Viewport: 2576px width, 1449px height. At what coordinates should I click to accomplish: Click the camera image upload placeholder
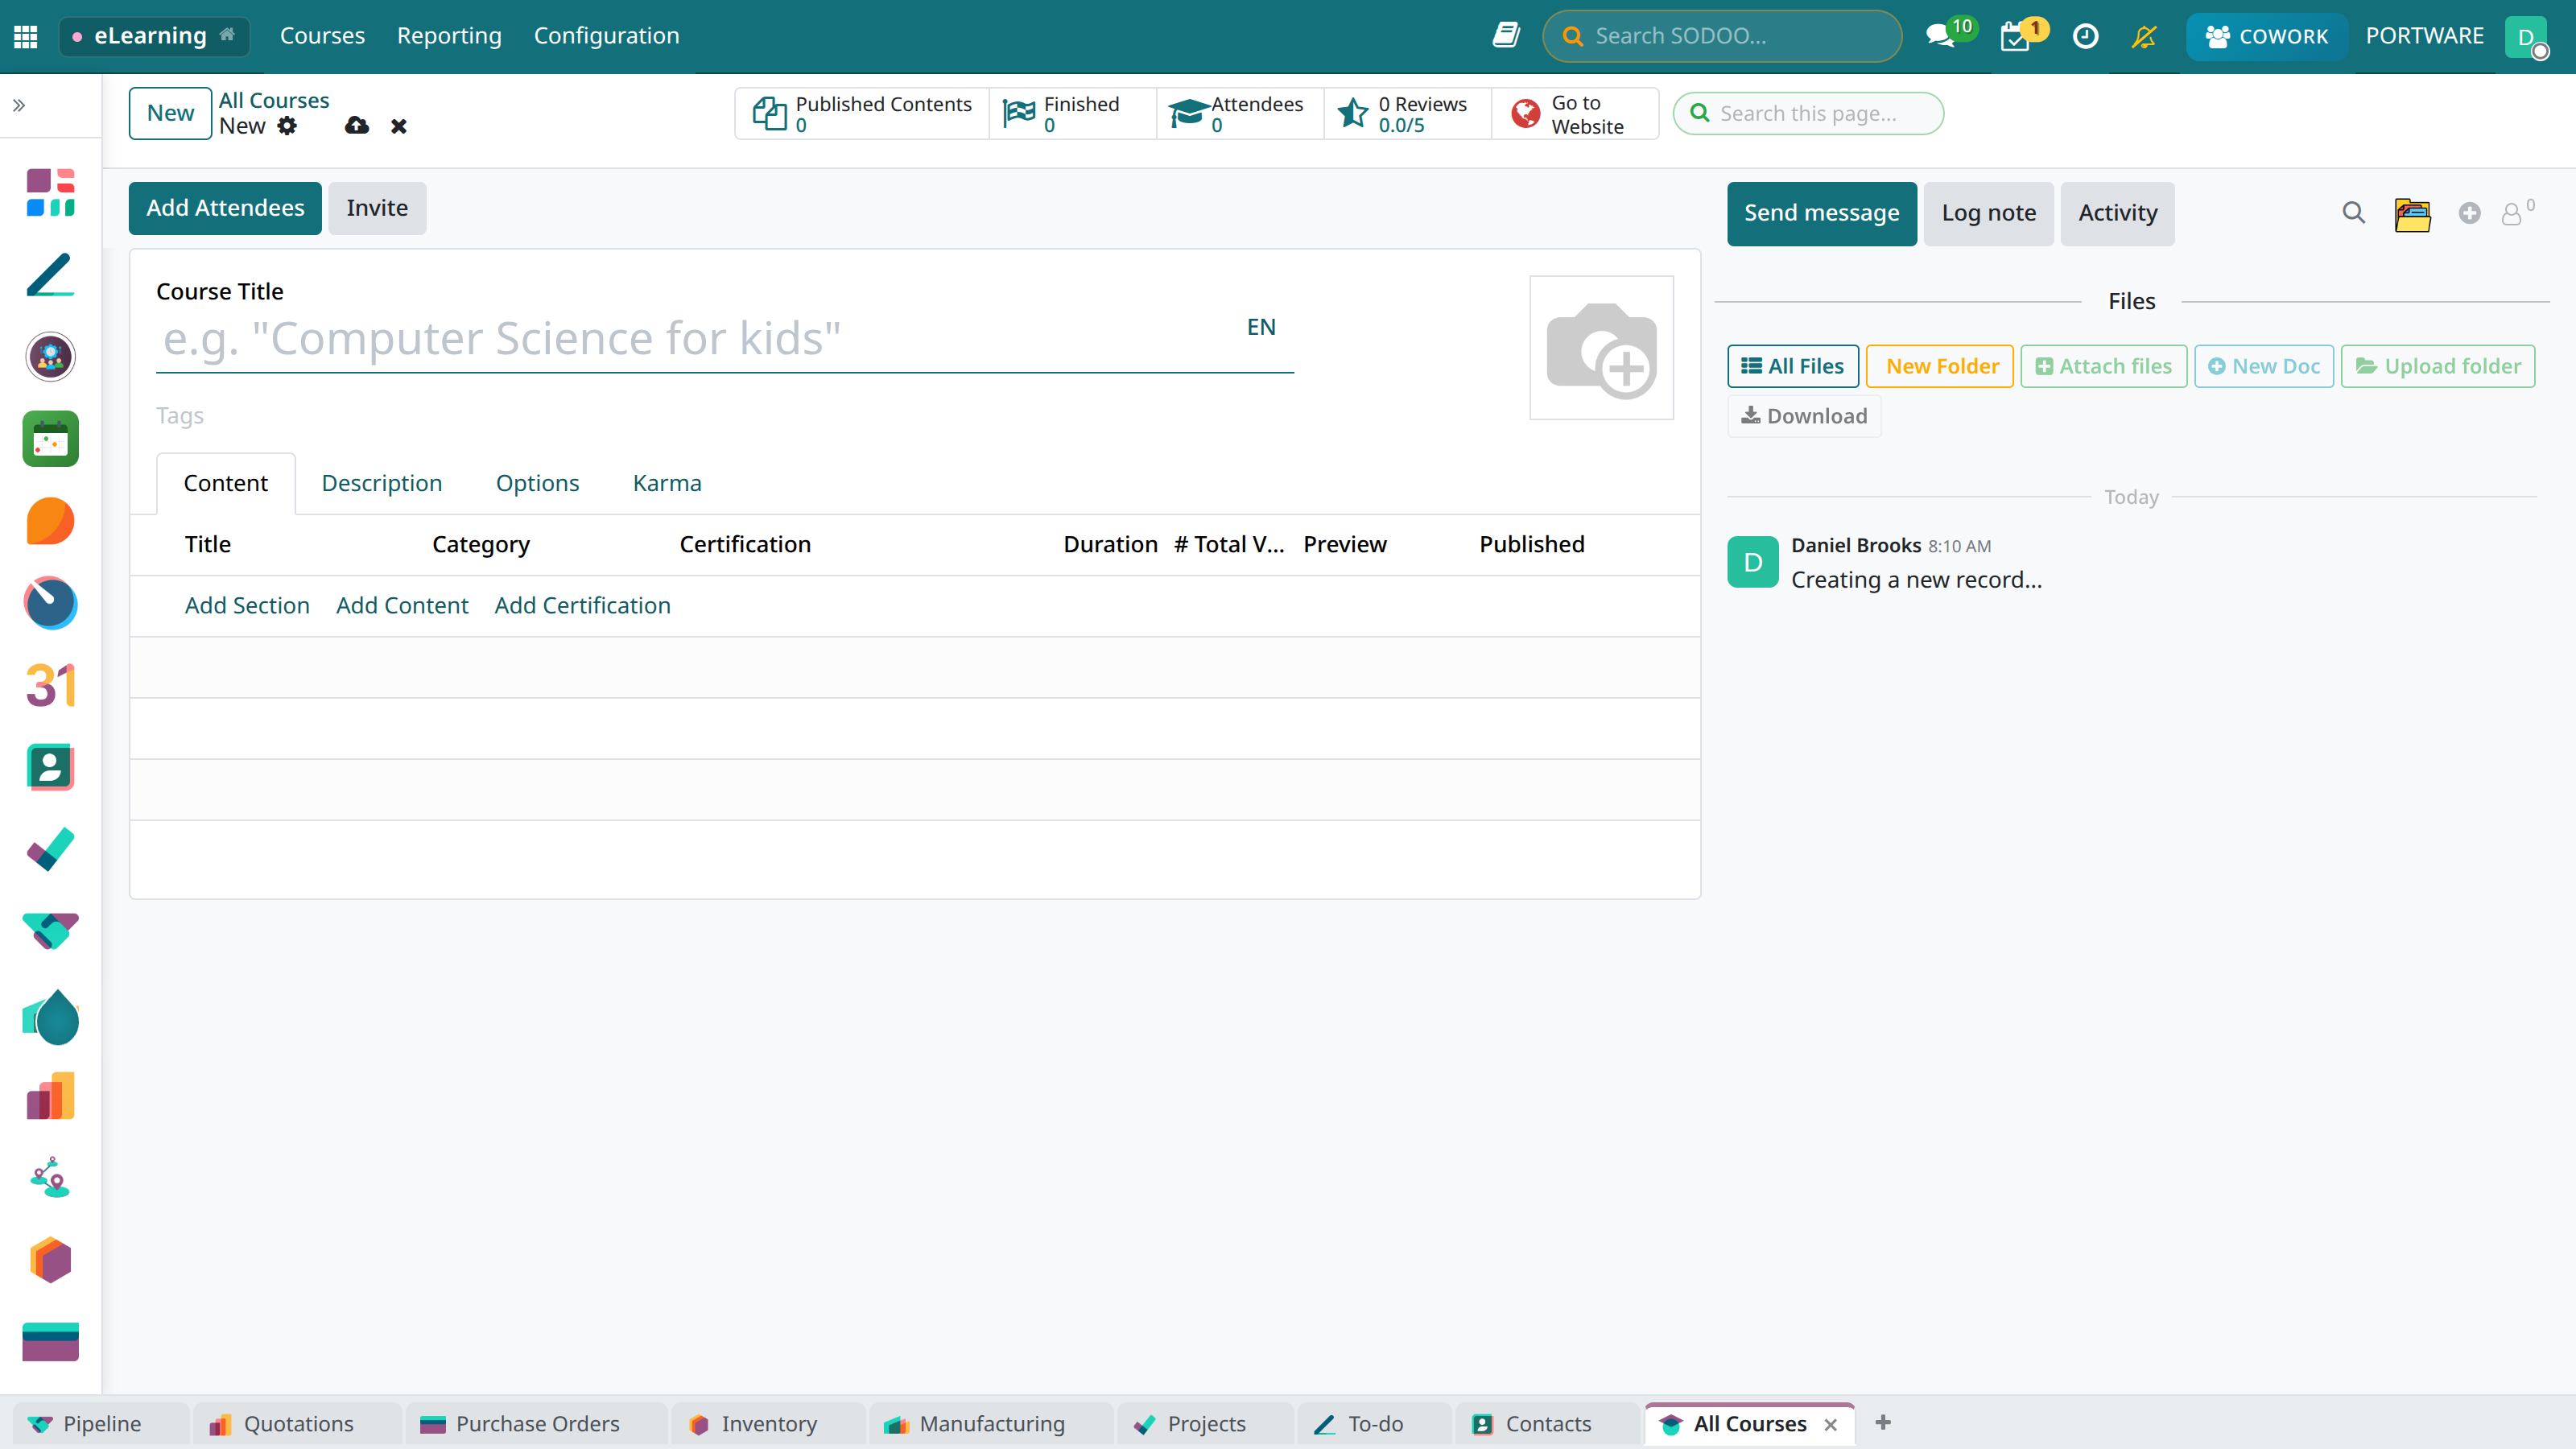pos(1601,348)
